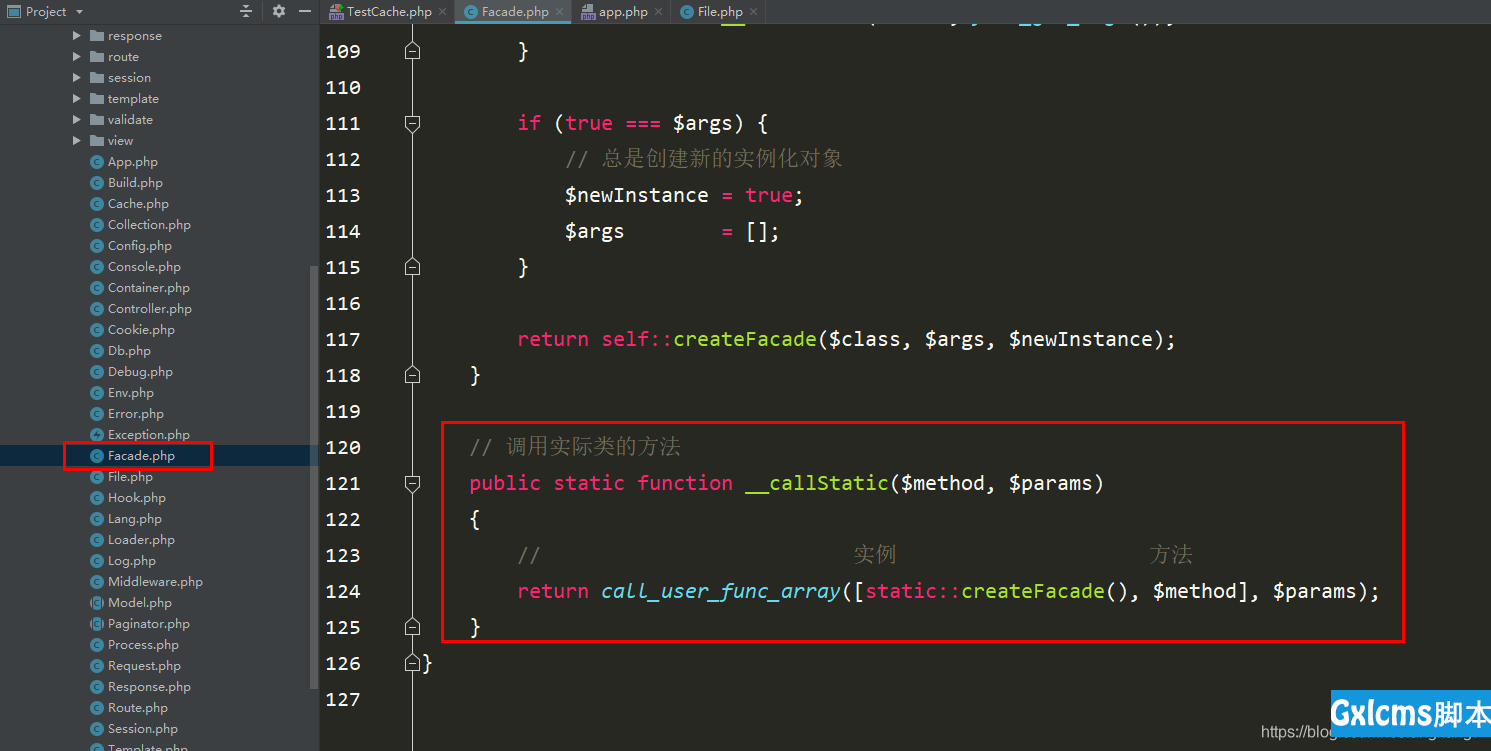Click on __callStatic function name
Viewport: 1491px width, 751px height.
click(817, 483)
